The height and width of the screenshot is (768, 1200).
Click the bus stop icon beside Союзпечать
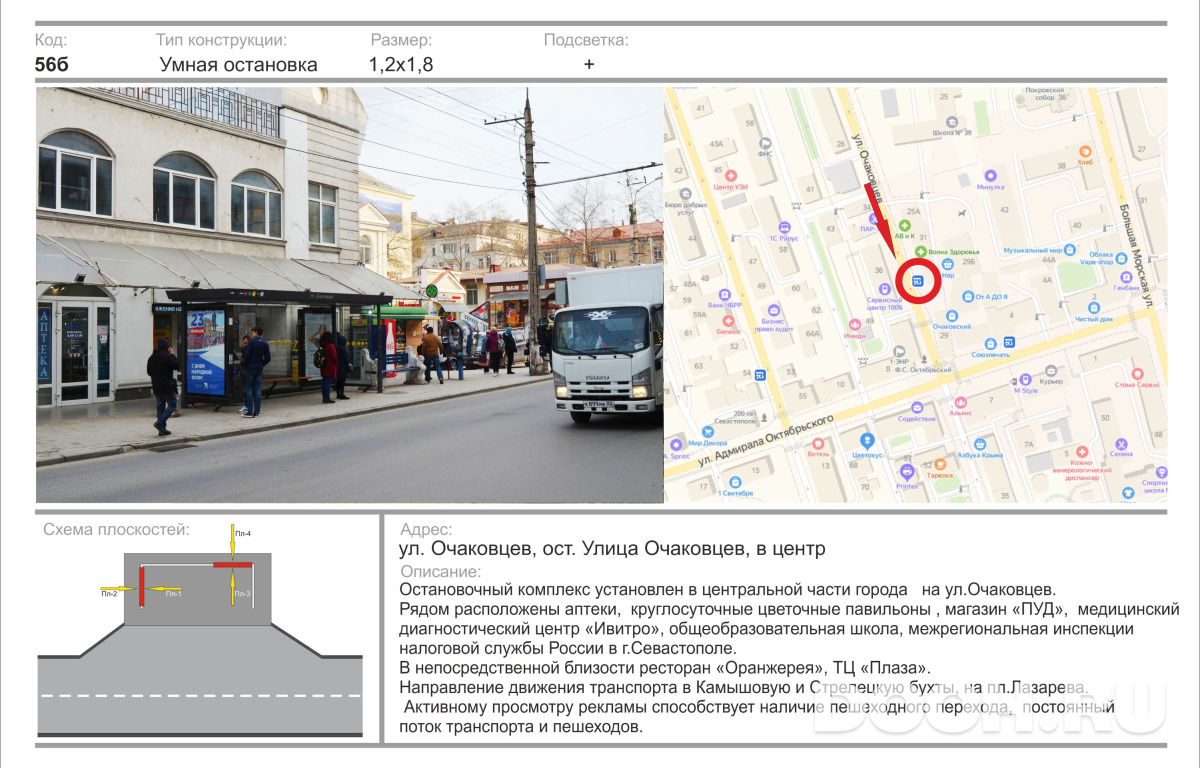(1009, 342)
